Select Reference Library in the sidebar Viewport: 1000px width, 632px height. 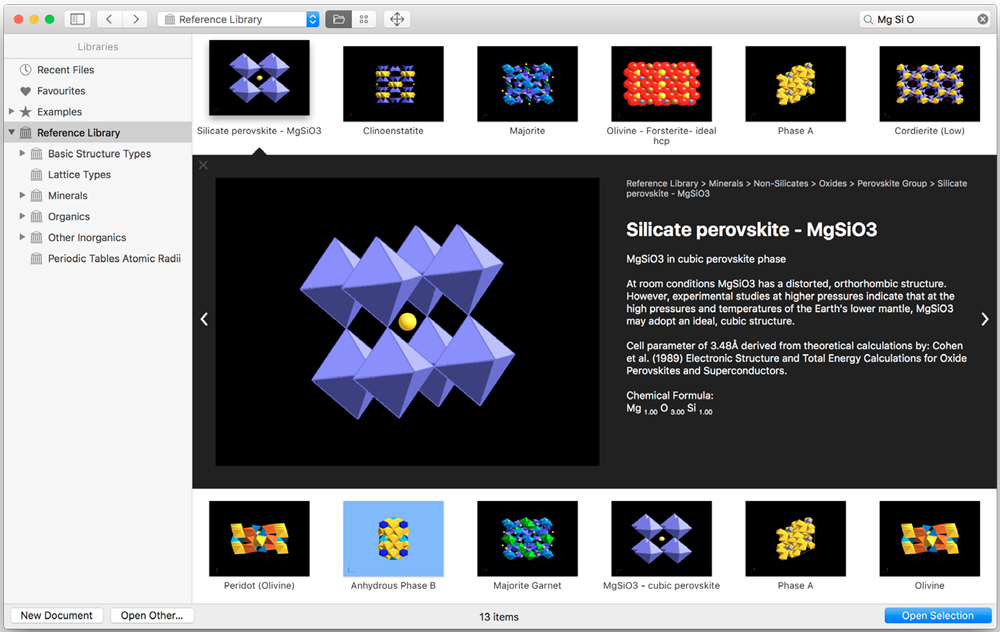pyautogui.click(x=78, y=133)
